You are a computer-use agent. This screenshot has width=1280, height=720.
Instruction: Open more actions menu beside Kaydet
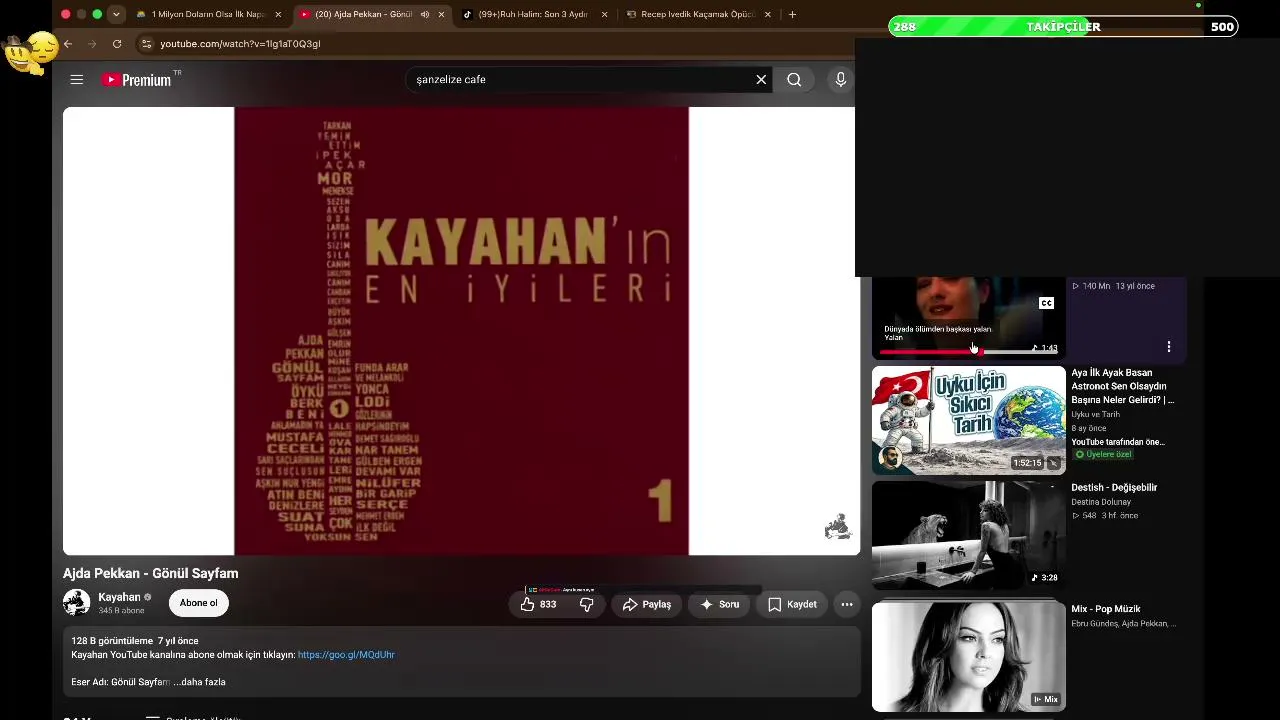tap(847, 604)
